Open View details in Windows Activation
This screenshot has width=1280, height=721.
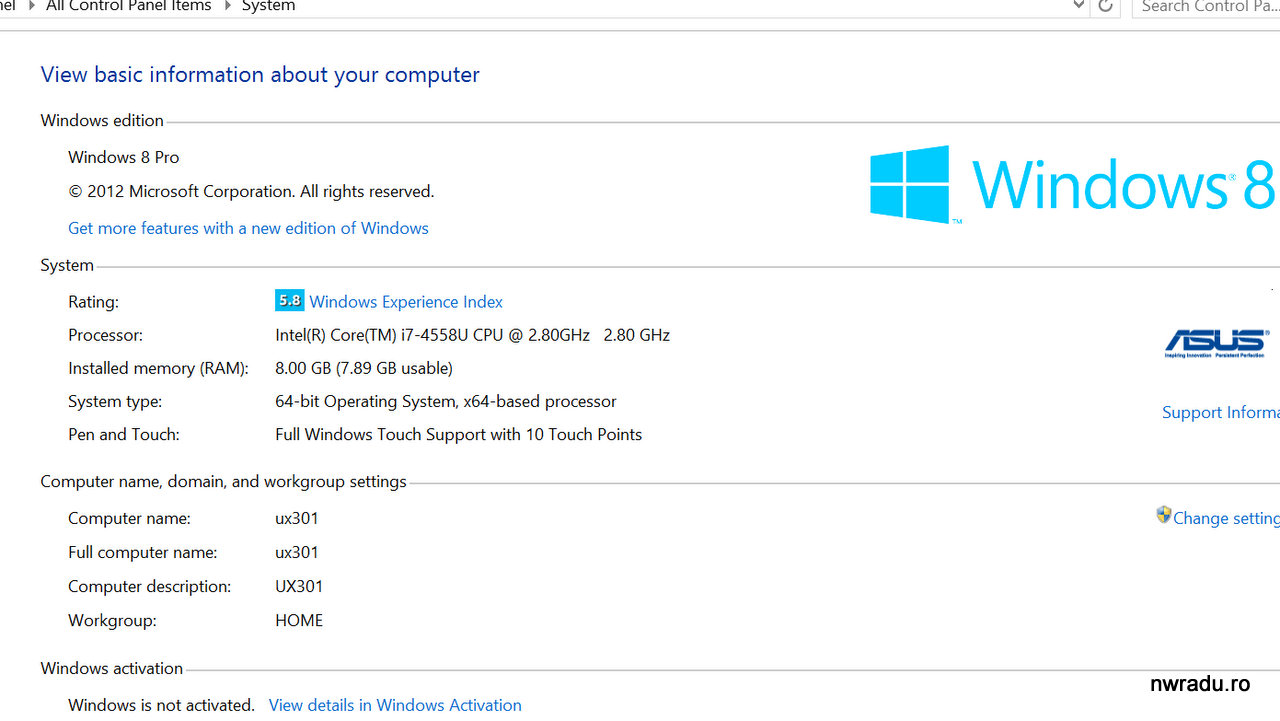coord(395,705)
